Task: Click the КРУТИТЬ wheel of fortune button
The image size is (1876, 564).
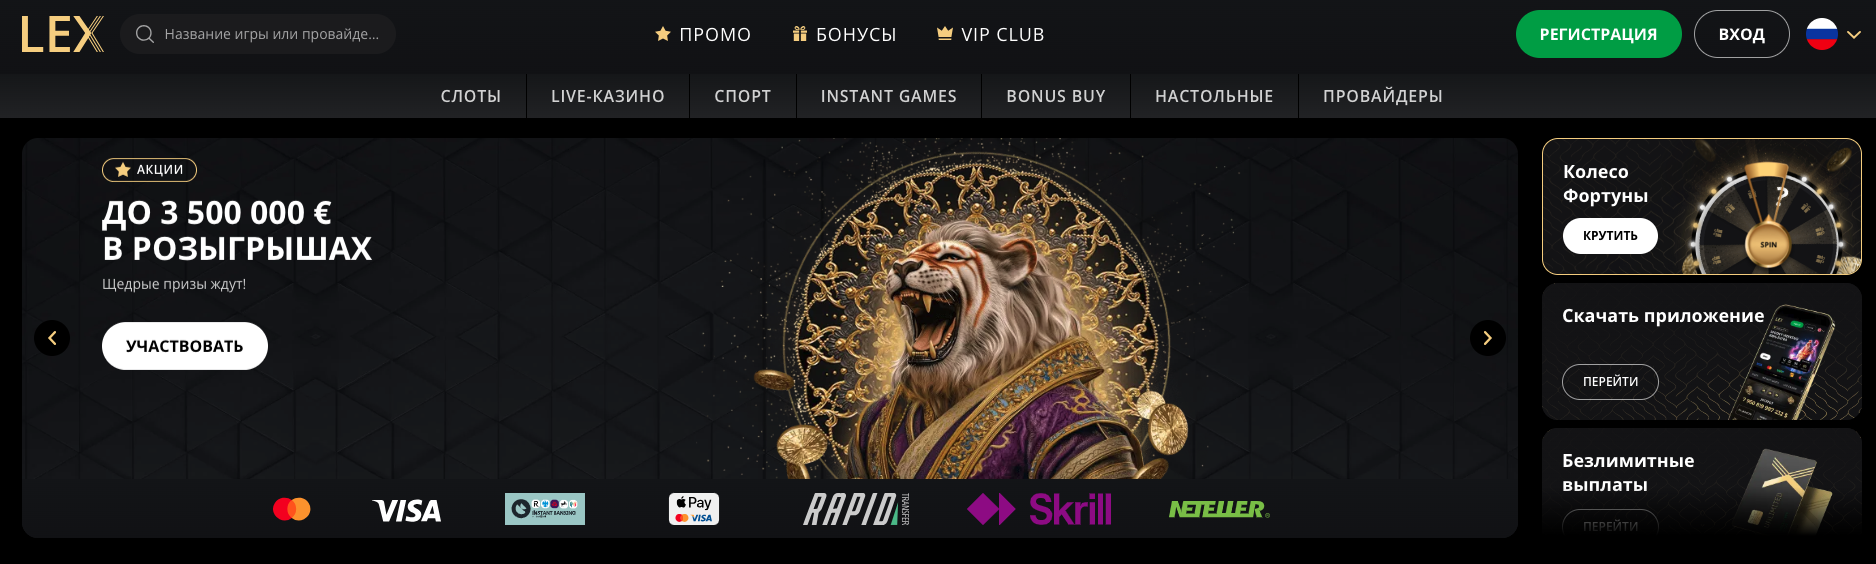Action: (x=1610, y=236)
